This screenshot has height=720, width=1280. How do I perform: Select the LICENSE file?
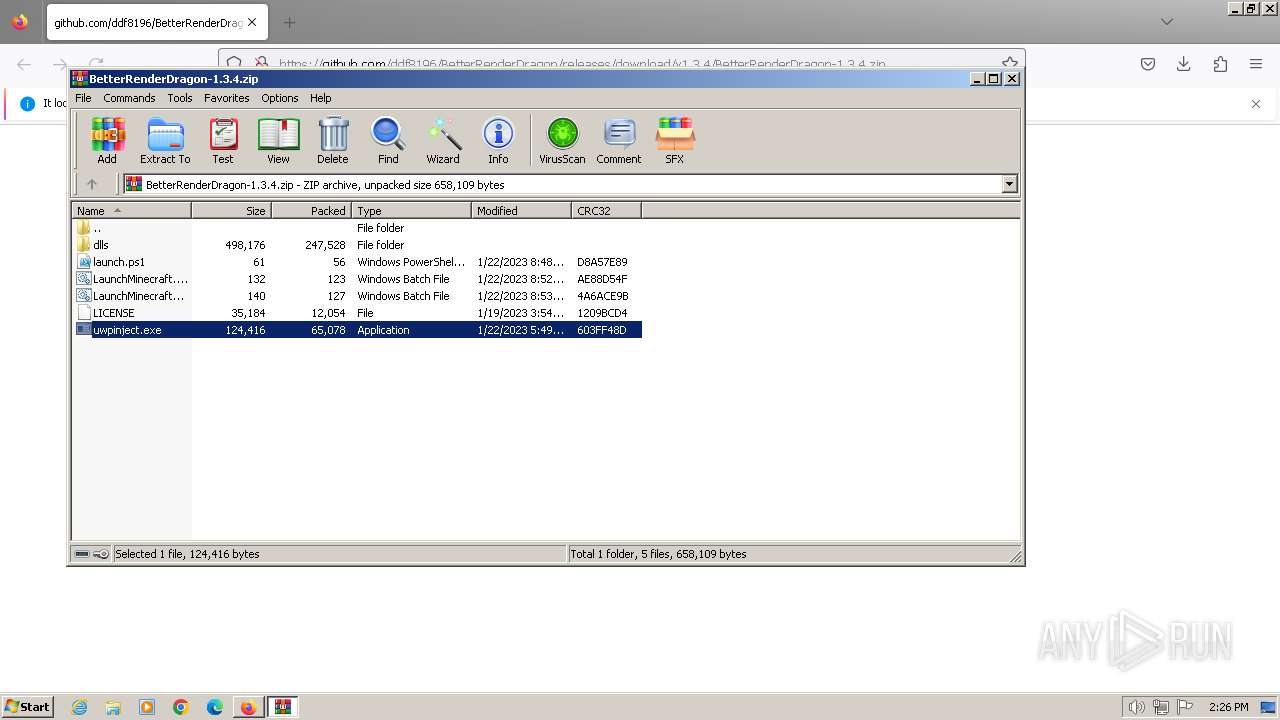click(357, 313)
